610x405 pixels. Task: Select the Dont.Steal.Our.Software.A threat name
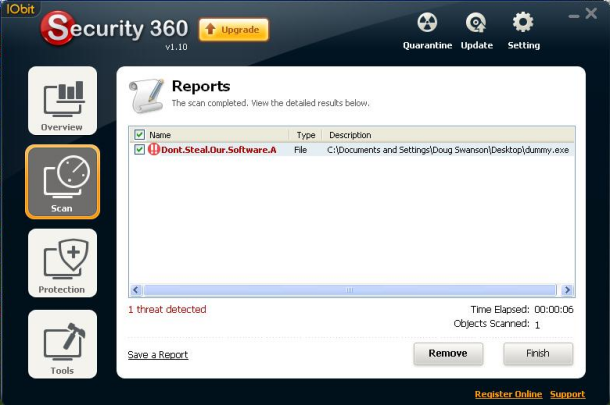pos(219,150)
